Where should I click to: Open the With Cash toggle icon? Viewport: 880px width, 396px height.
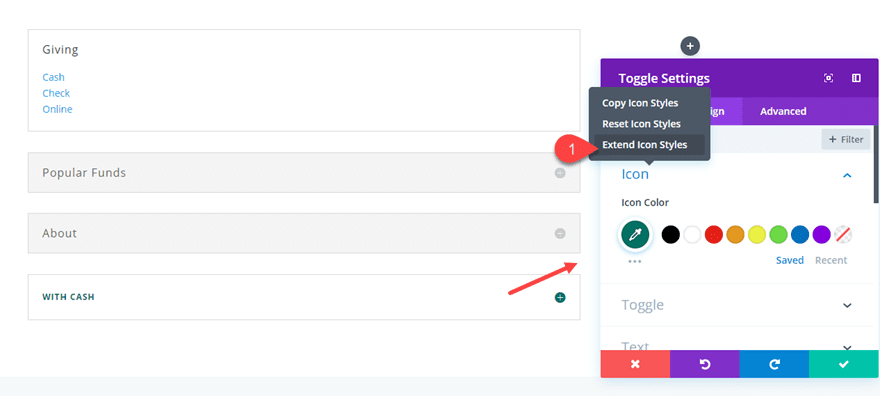pyautogui.click(x=560, y=297)
